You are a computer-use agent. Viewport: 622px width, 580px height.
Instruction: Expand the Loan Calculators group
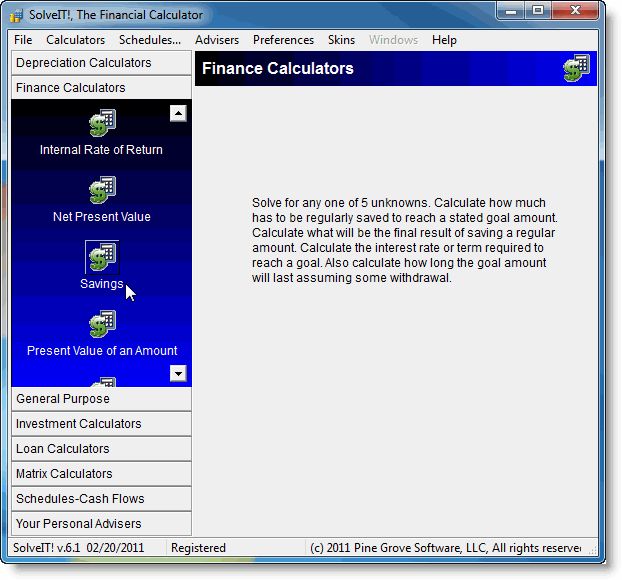(101, 449)
